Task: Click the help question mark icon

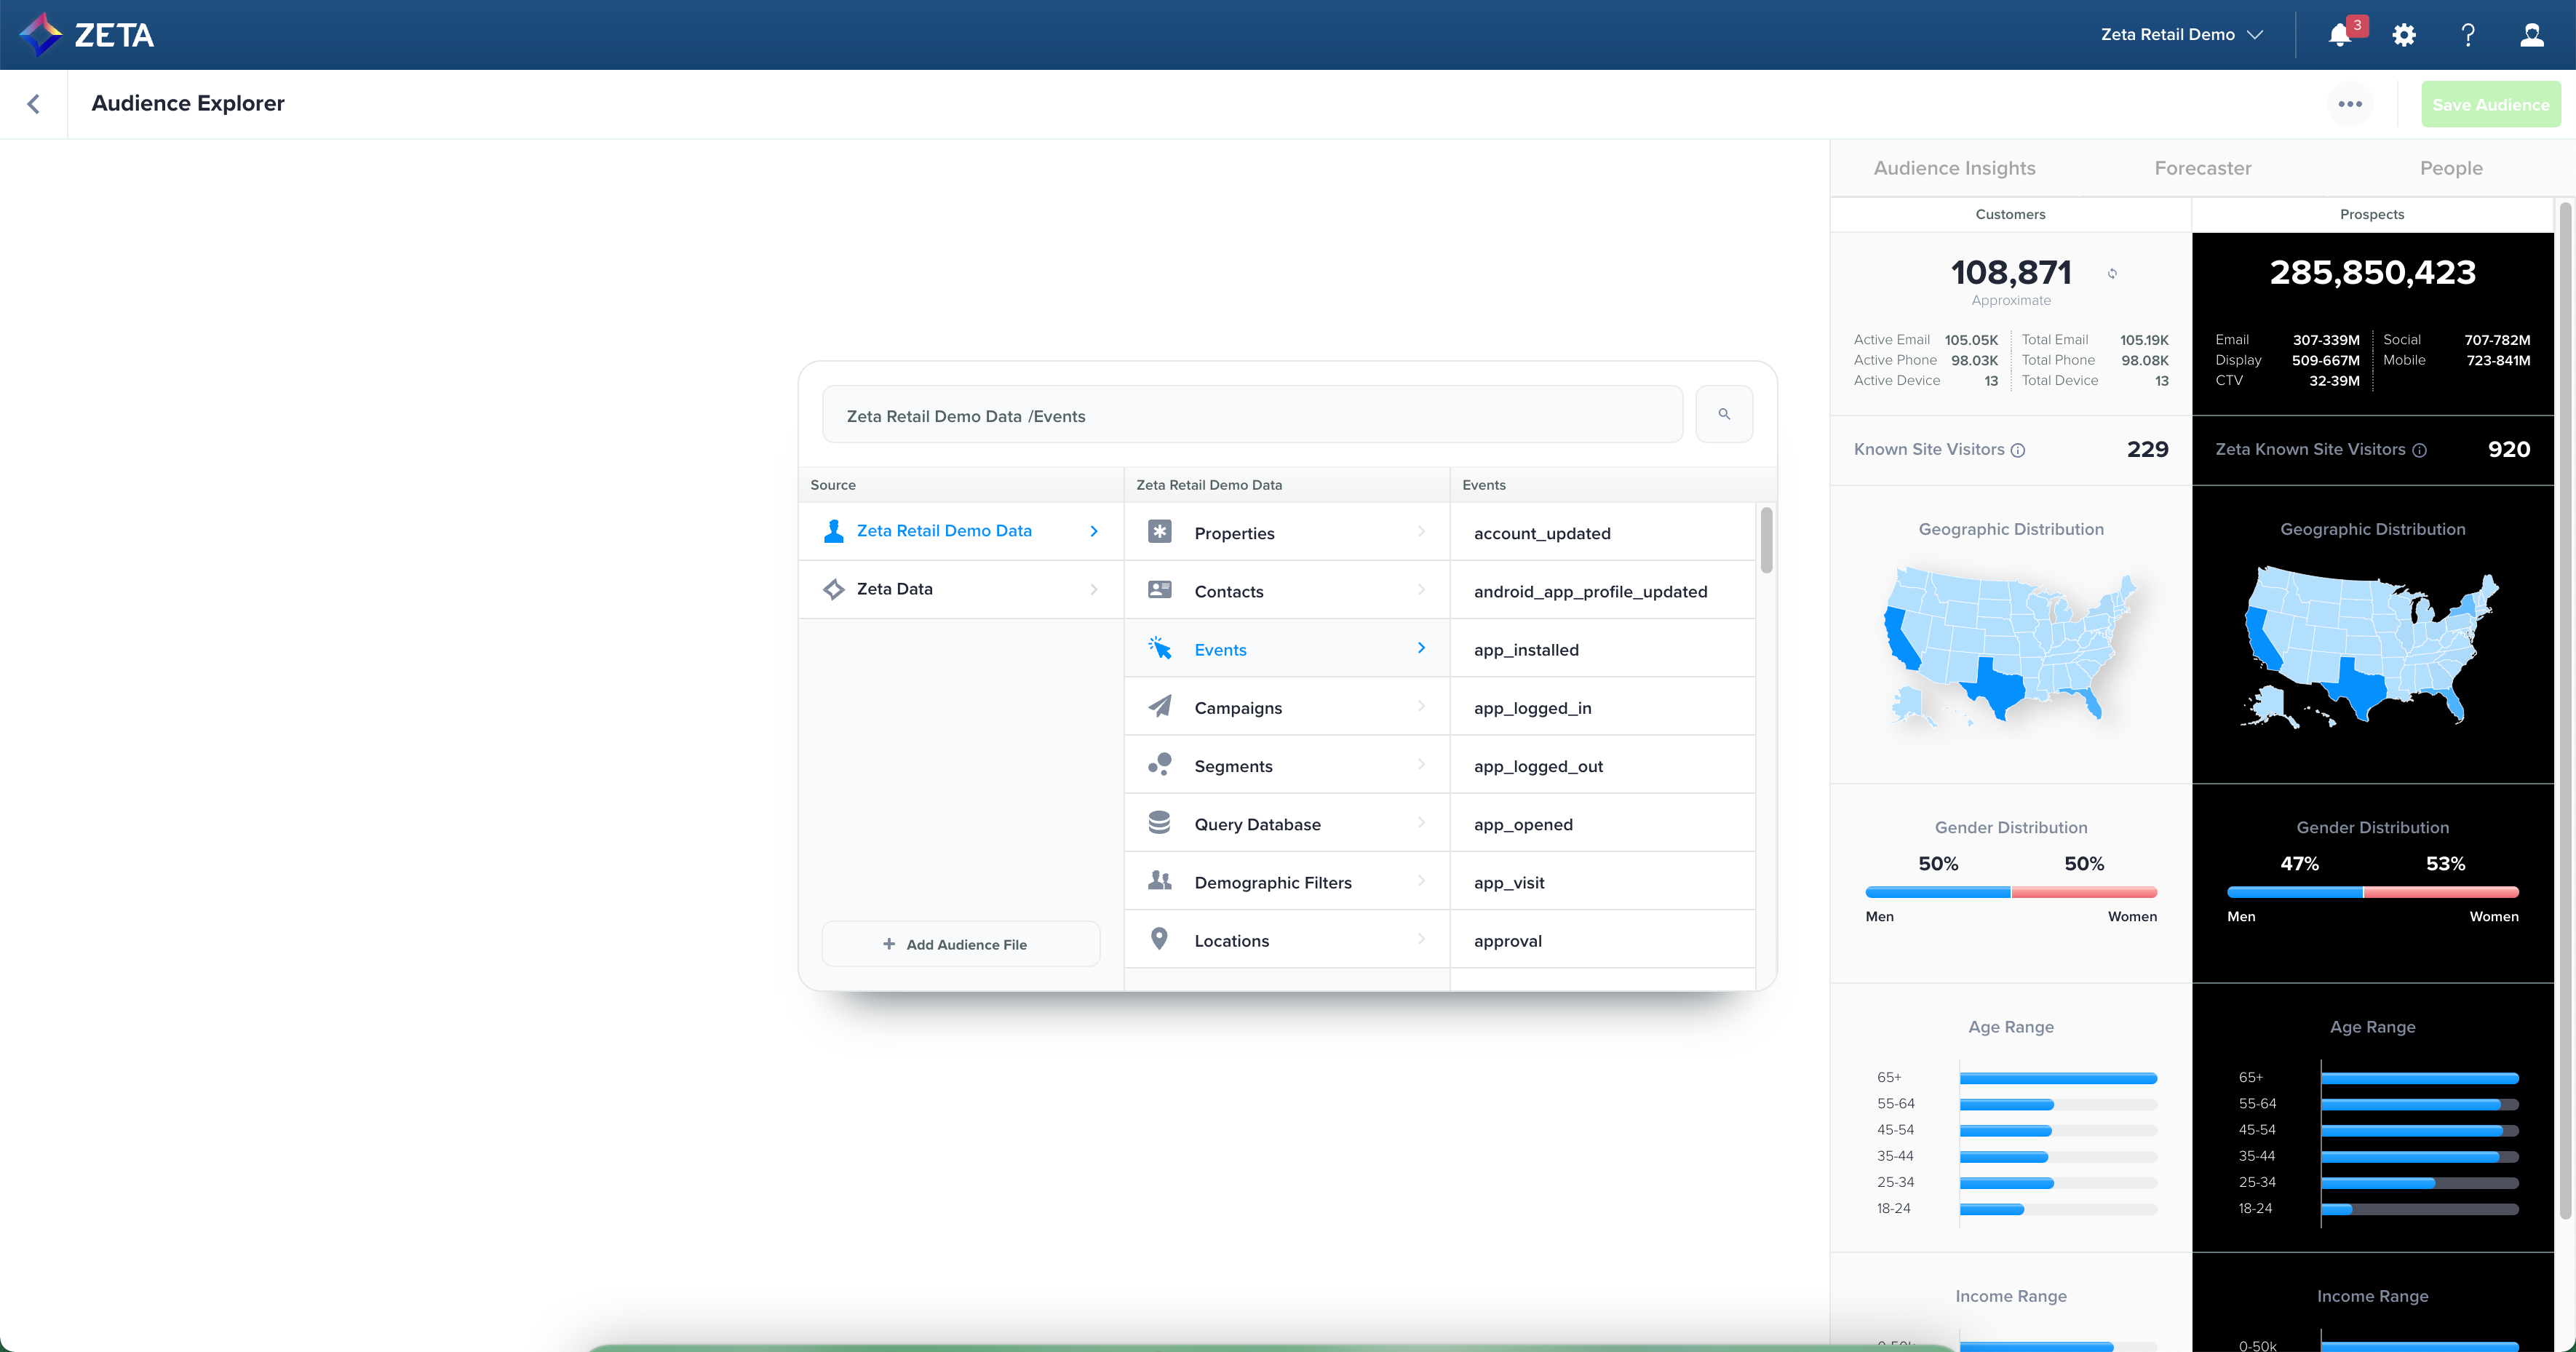Action: [2468, 35]
